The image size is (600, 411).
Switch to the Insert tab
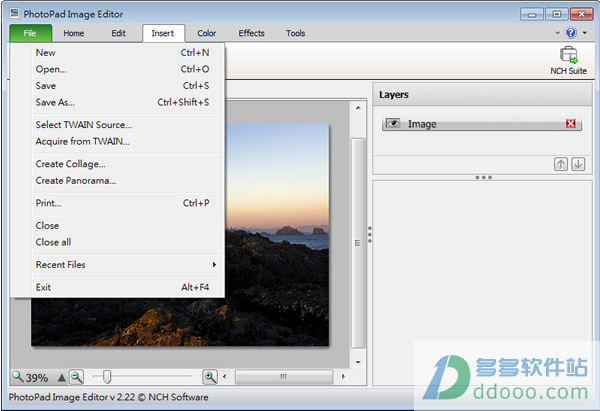coord(163,33)
